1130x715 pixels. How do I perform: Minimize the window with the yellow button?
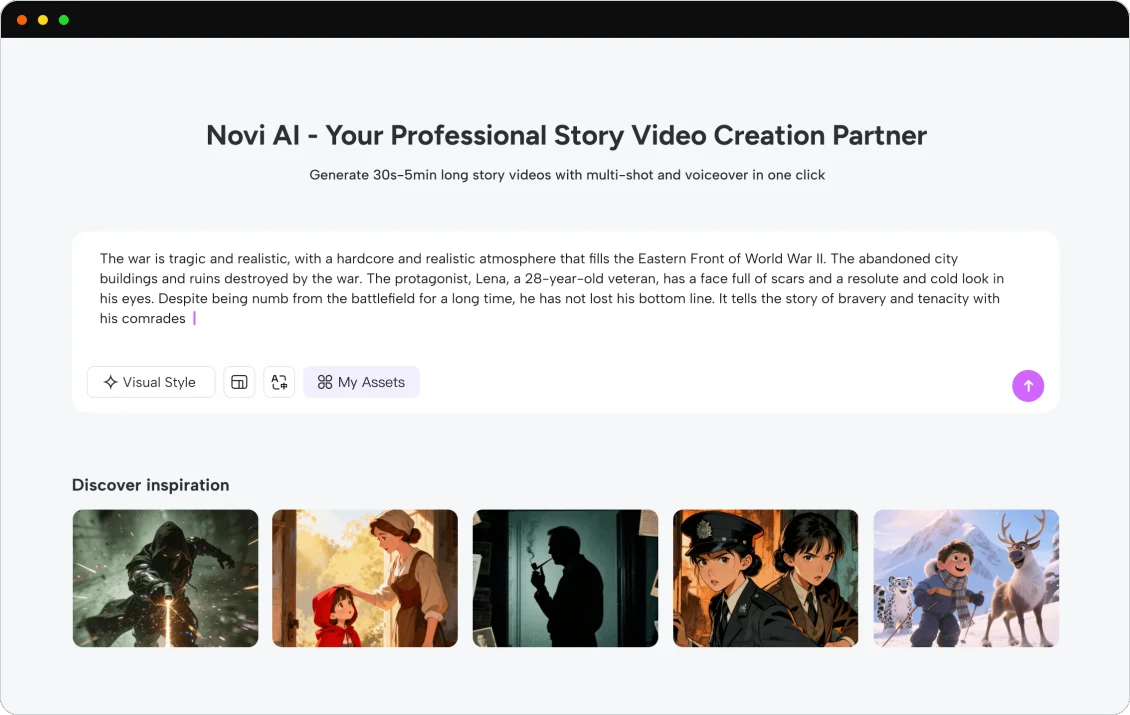[x=43, y=19]
